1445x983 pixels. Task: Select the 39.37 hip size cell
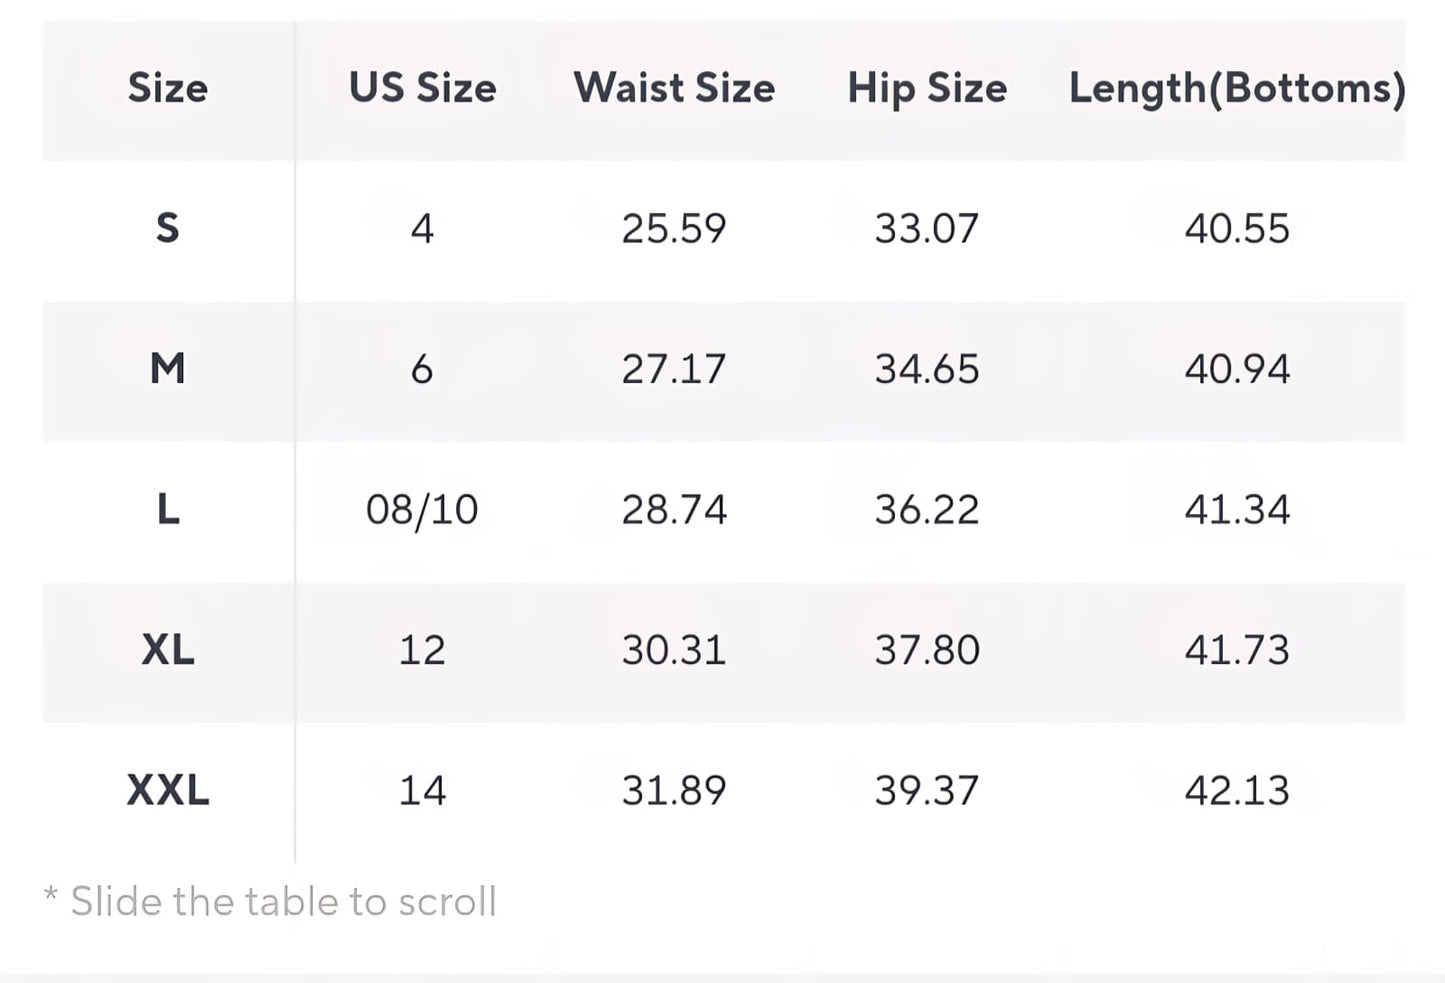(927, 791)
